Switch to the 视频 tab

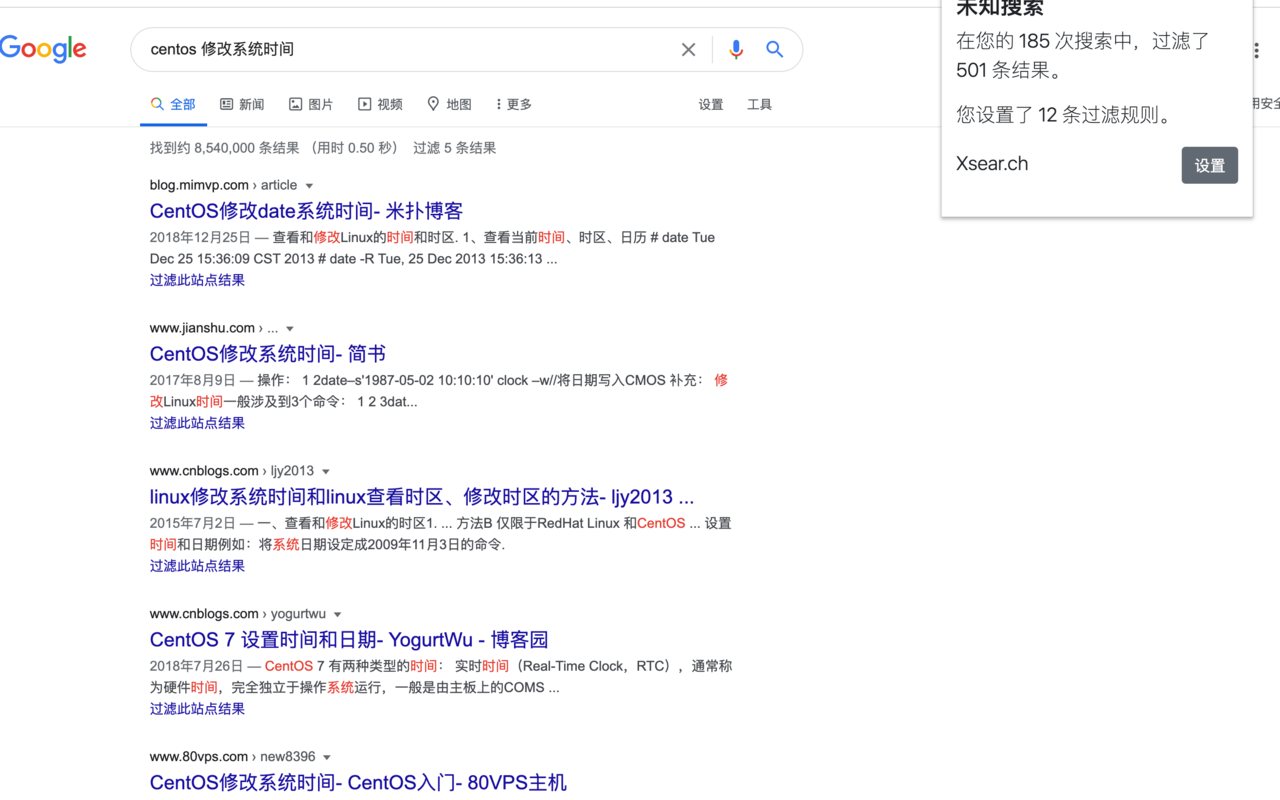380,104
